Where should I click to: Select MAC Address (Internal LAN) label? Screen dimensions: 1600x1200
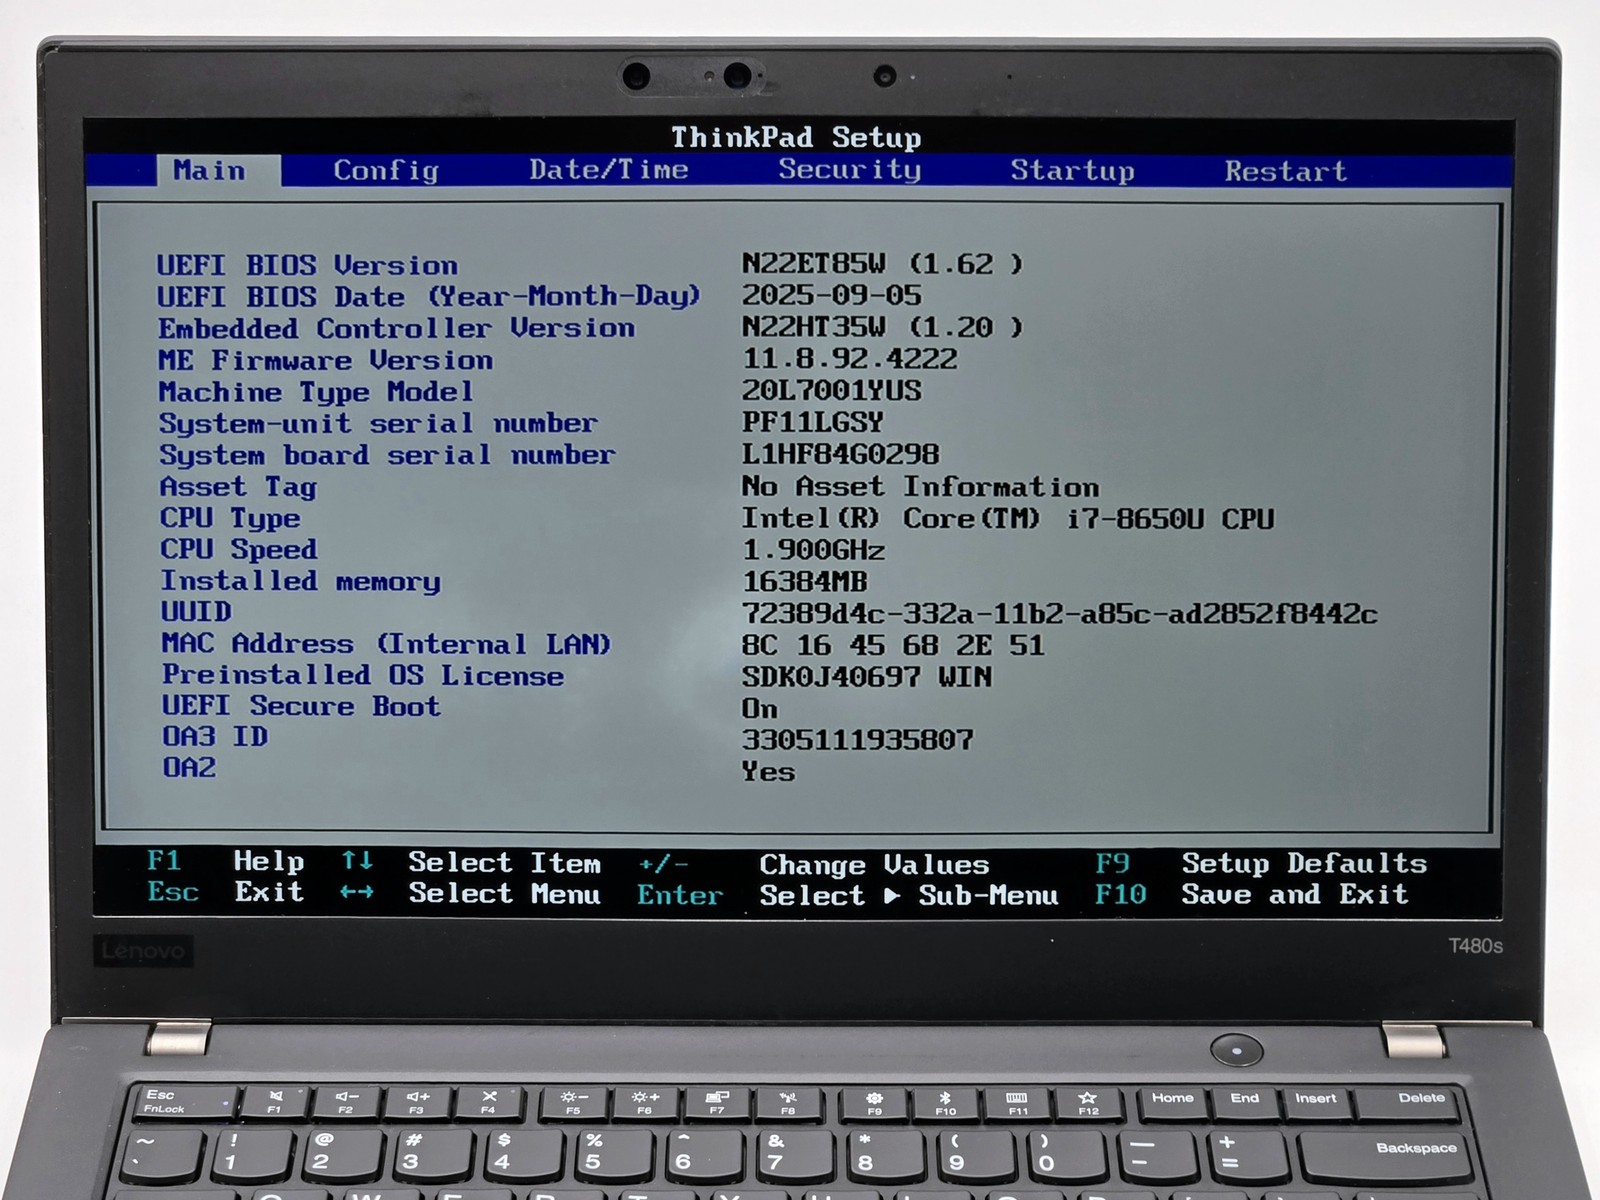[x=386, y=643]
